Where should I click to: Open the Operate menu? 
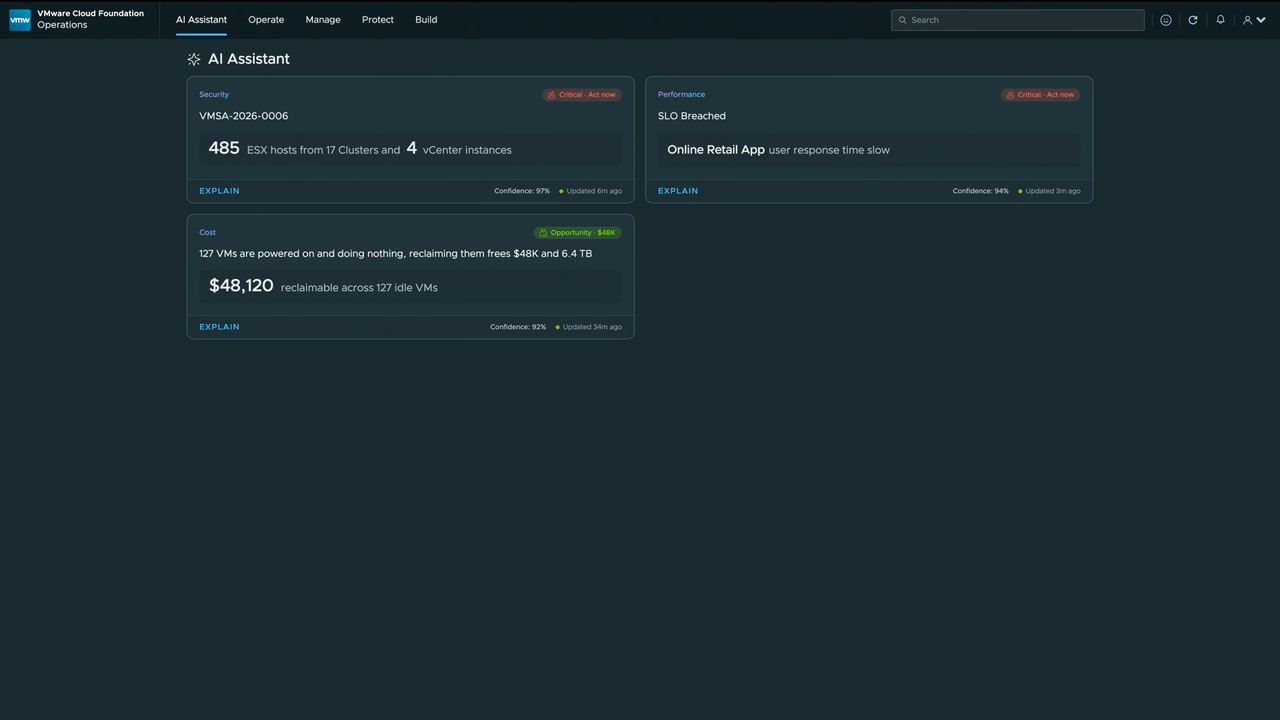tap(266, 20)
